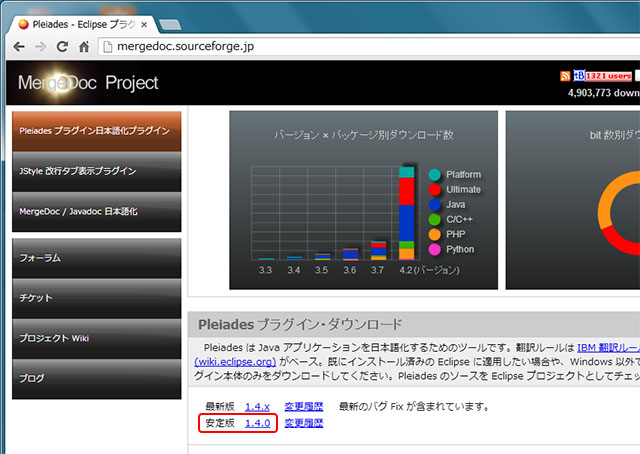Viewport: 640px width, 454px height.
Task: Go back using the browser back arrow
Action: click(x=19, y=47)
